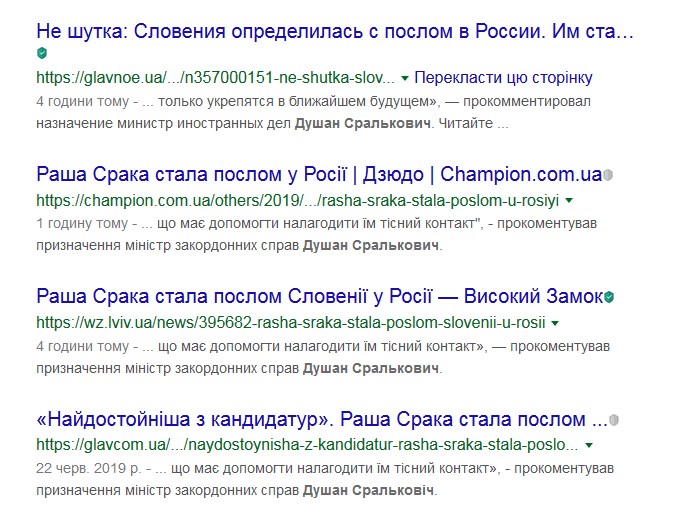
Task: Click the green wz.lviv.ua URL
Action: (x=289, y=323)
